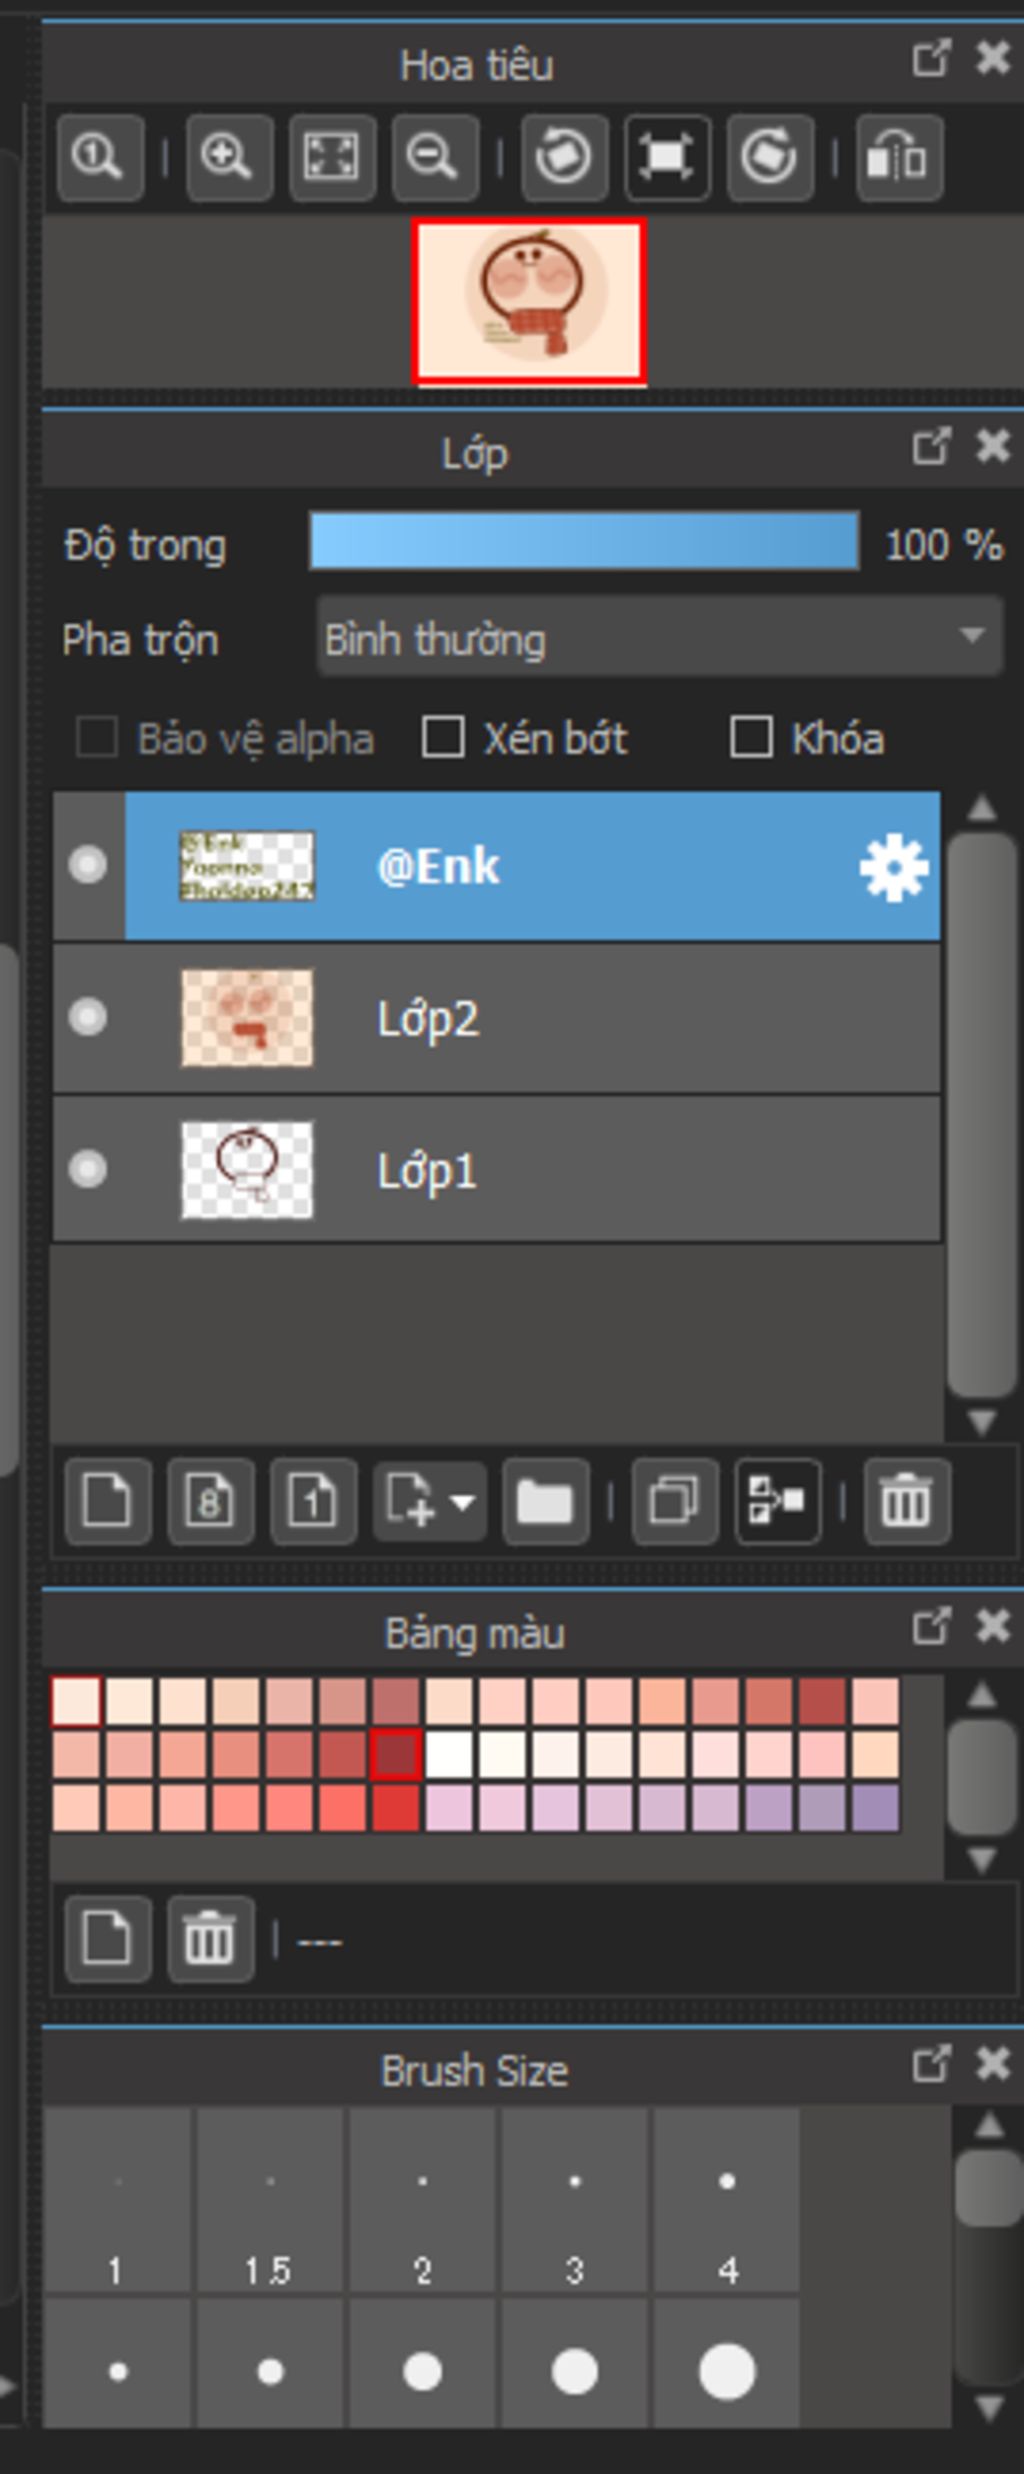The width and height of the screenshot is (1024, 2474).
Task: Fit canvas to window in navigator
Action: coord(332,158)
